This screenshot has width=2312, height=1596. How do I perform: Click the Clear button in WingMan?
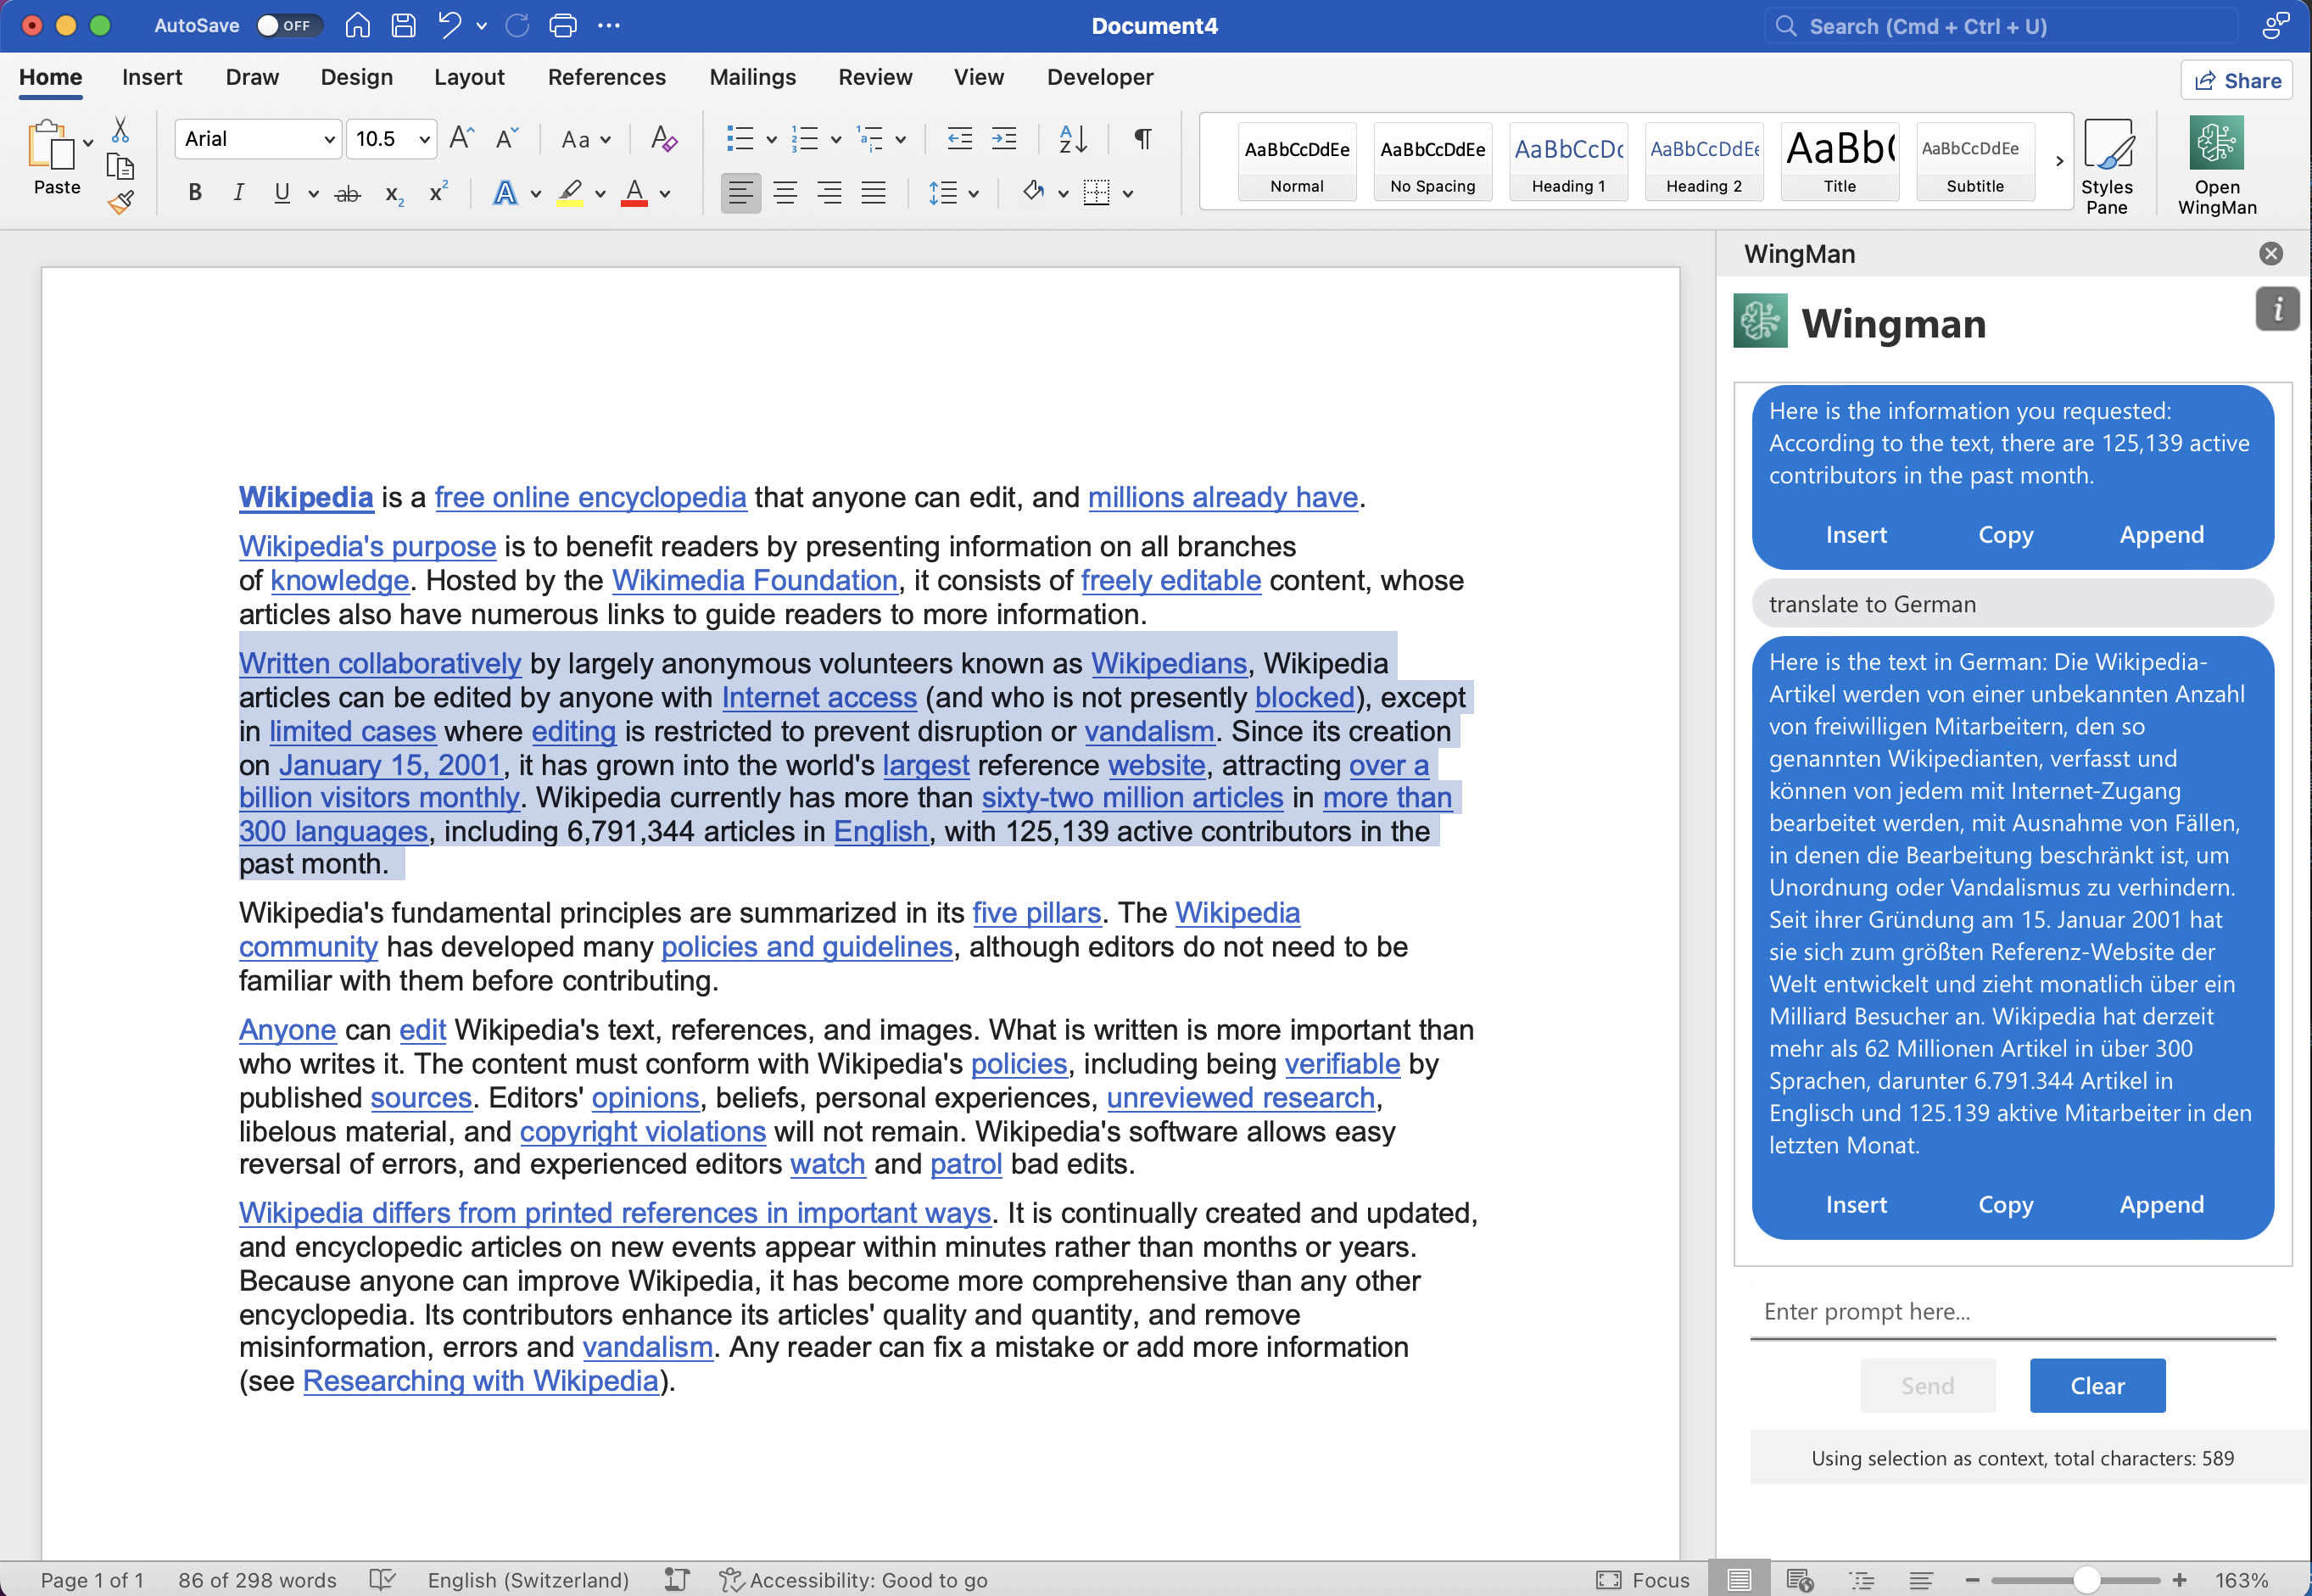2097,1385
